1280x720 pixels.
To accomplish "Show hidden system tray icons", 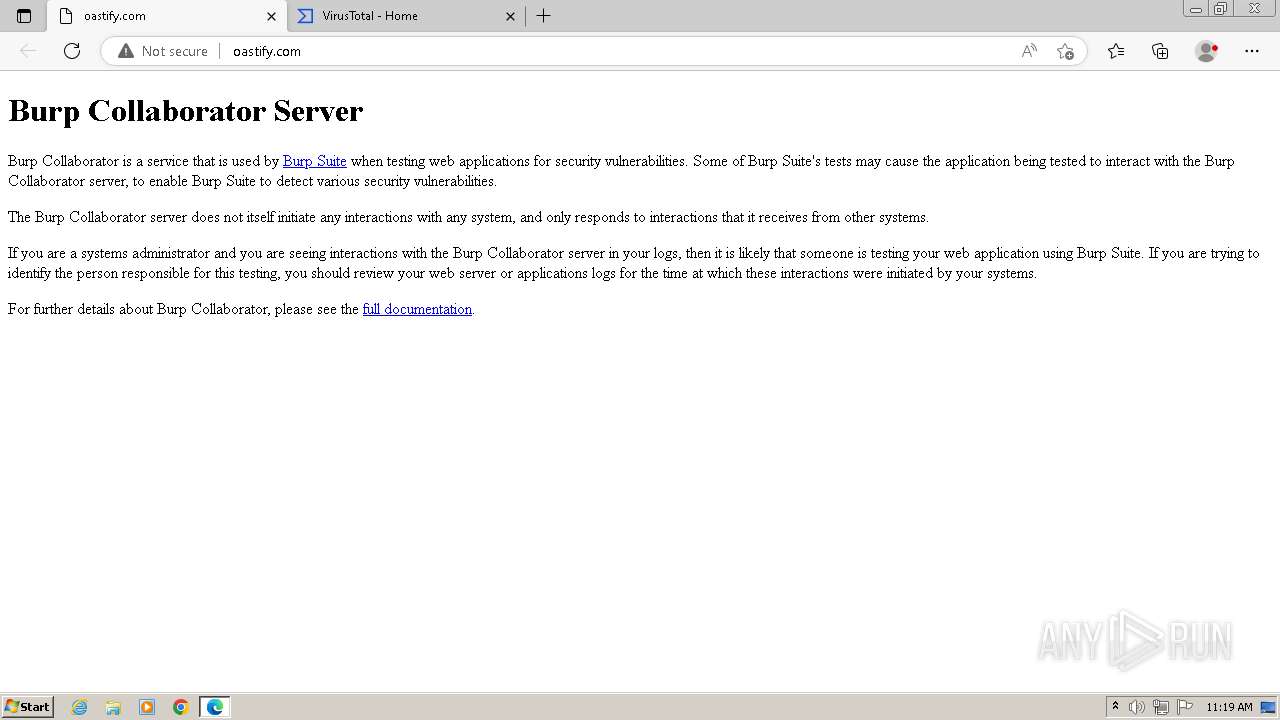I will 1116,707.
